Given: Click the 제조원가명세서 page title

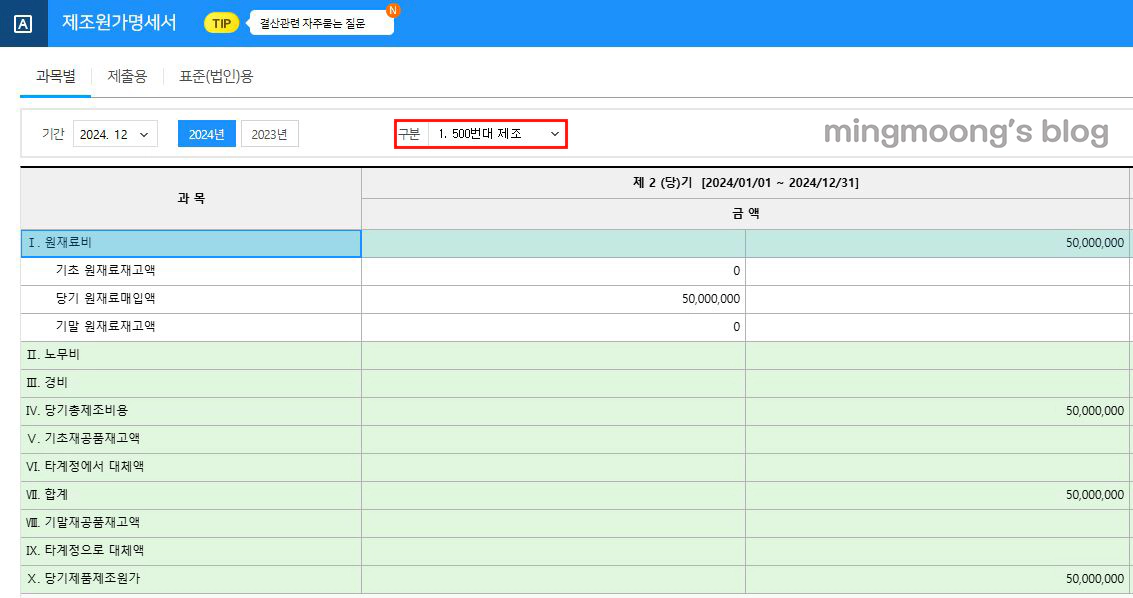Looking at the screenshot, I should (x=119, y=23).
